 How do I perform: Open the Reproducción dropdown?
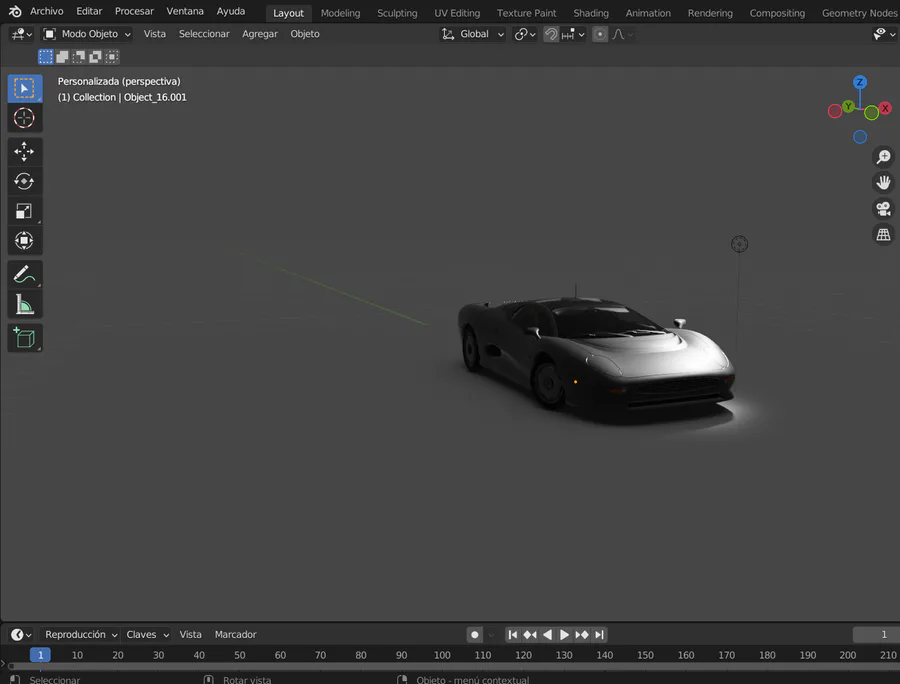tap(81, 635)
